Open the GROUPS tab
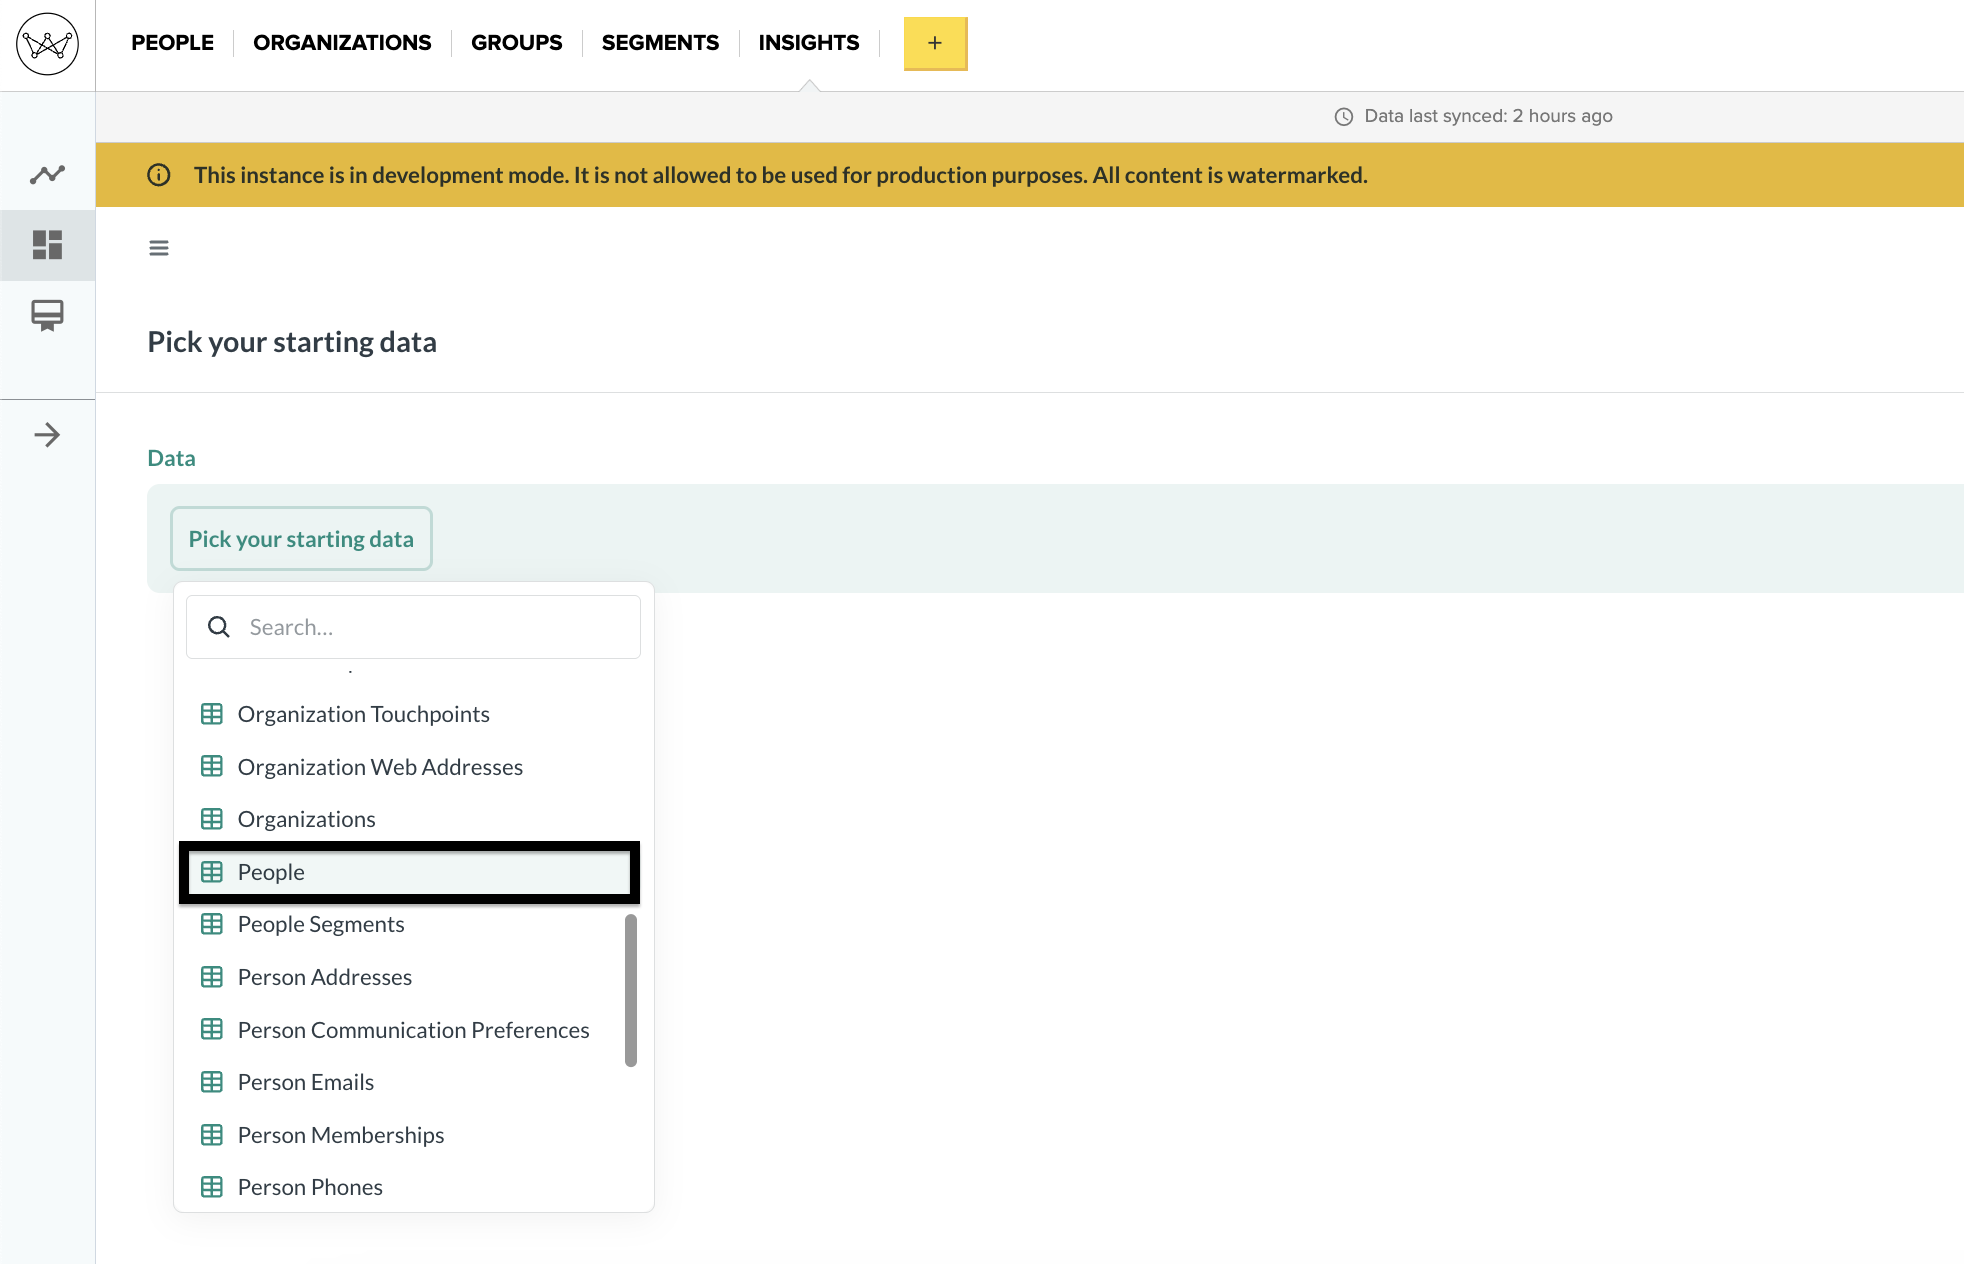Image resolution: width=1964 pixels, height=1264 pixels. click(517, 43)
